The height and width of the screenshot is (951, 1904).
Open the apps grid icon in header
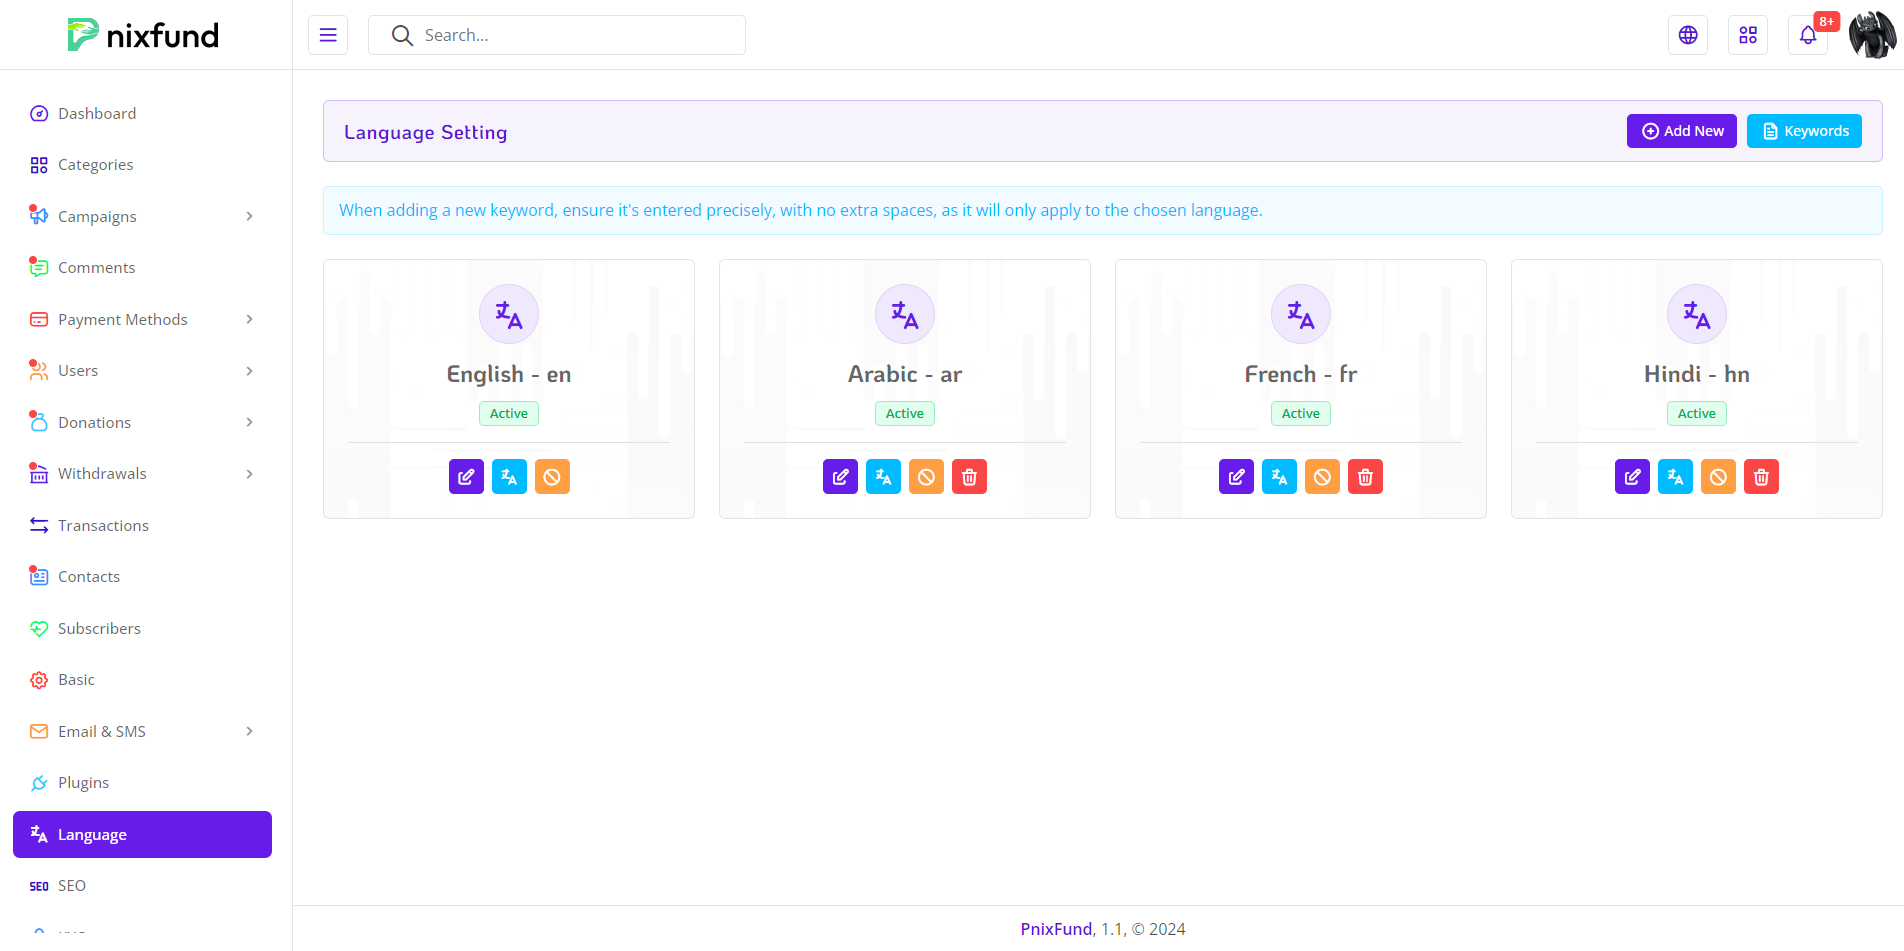pos(1748,35)
